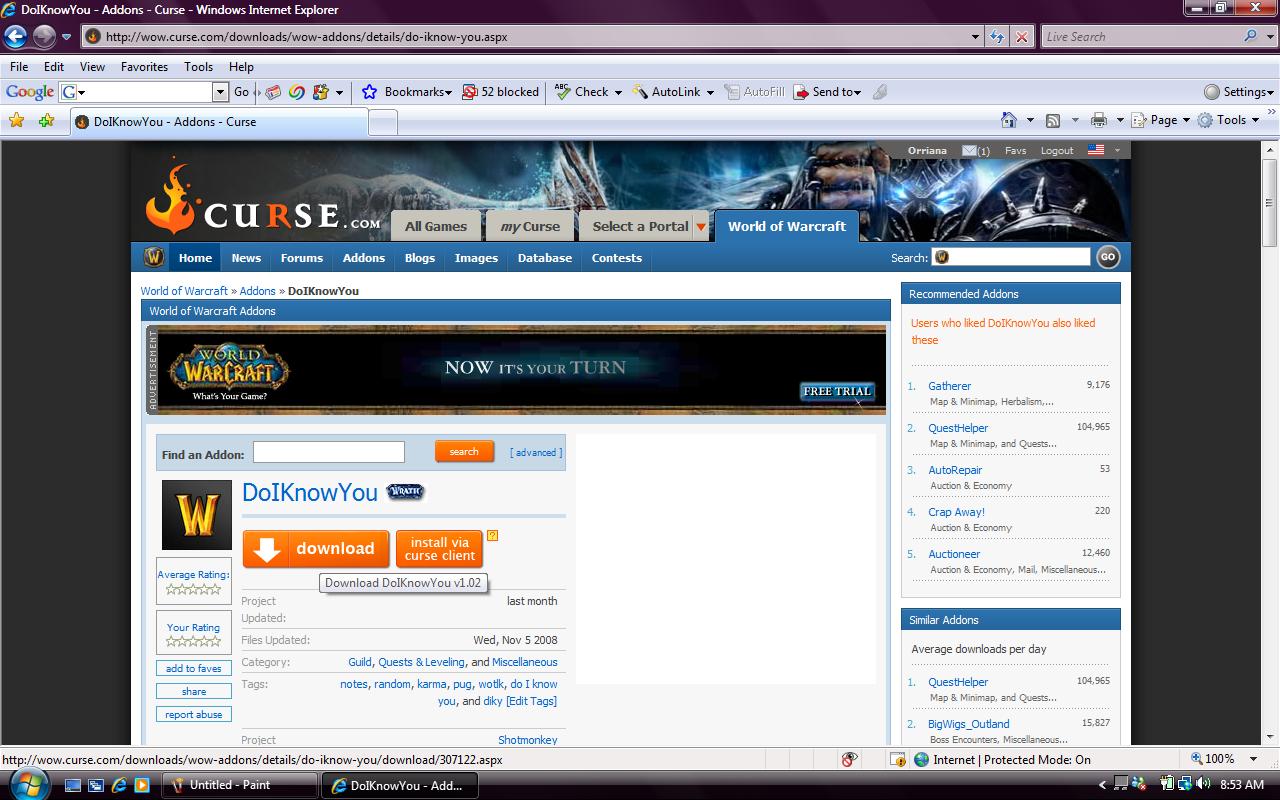Open the View menu

pyautogui.click(x=92, y=67)
